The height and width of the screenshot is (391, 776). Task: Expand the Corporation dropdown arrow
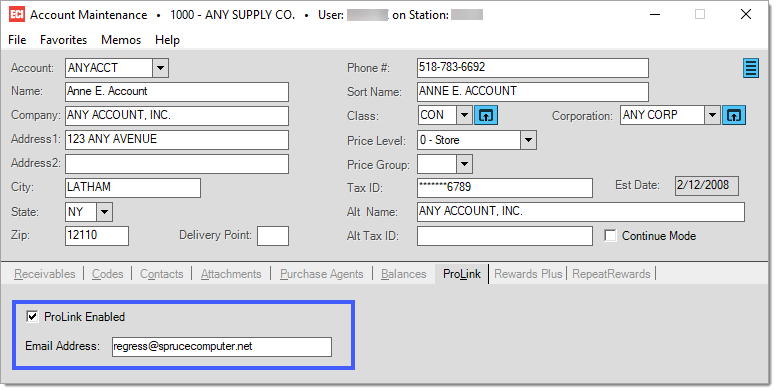point(712,115)
